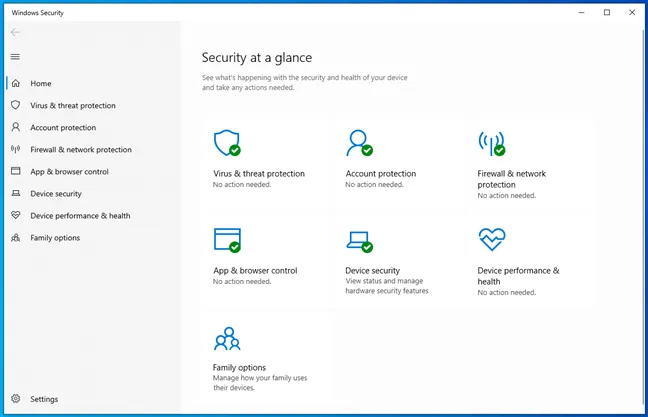This screenshot has width=648, height=417.
Task: Click the 'See what's happening' description text
Action: coord(305,83)
